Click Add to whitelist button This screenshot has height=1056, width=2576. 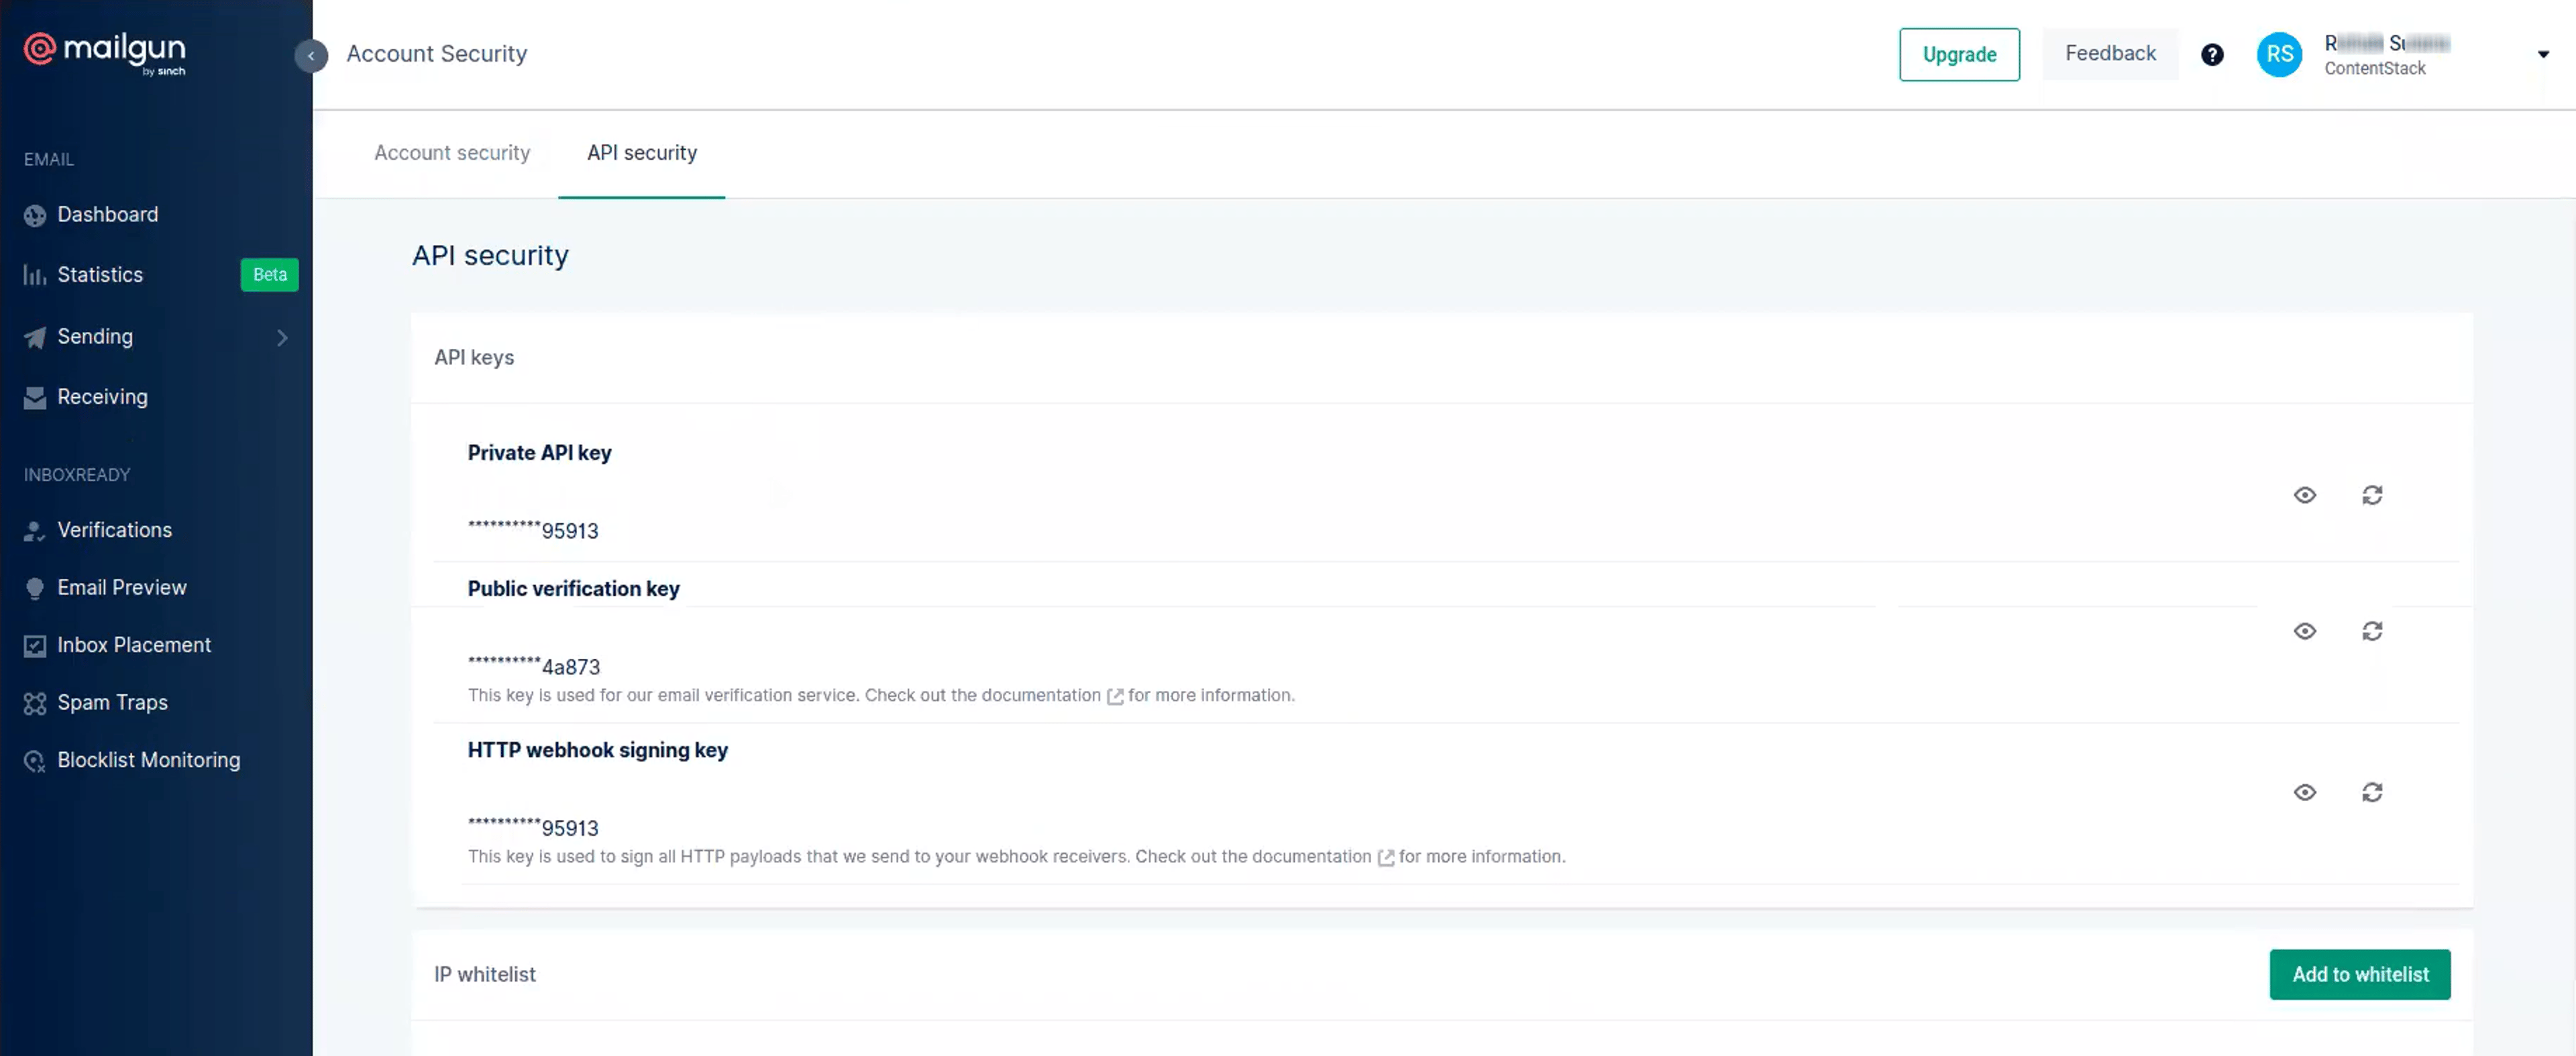2359,974
